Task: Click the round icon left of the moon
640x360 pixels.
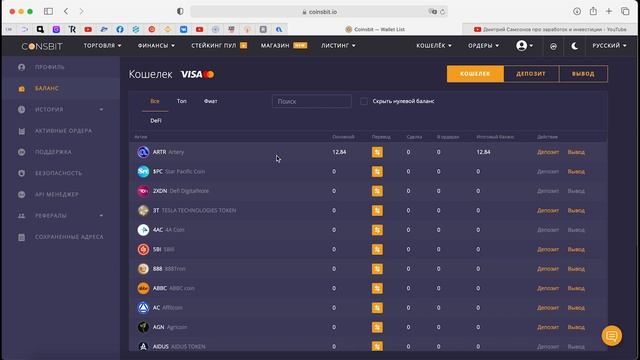Action: pyautogui.click(x=553, y=46)
